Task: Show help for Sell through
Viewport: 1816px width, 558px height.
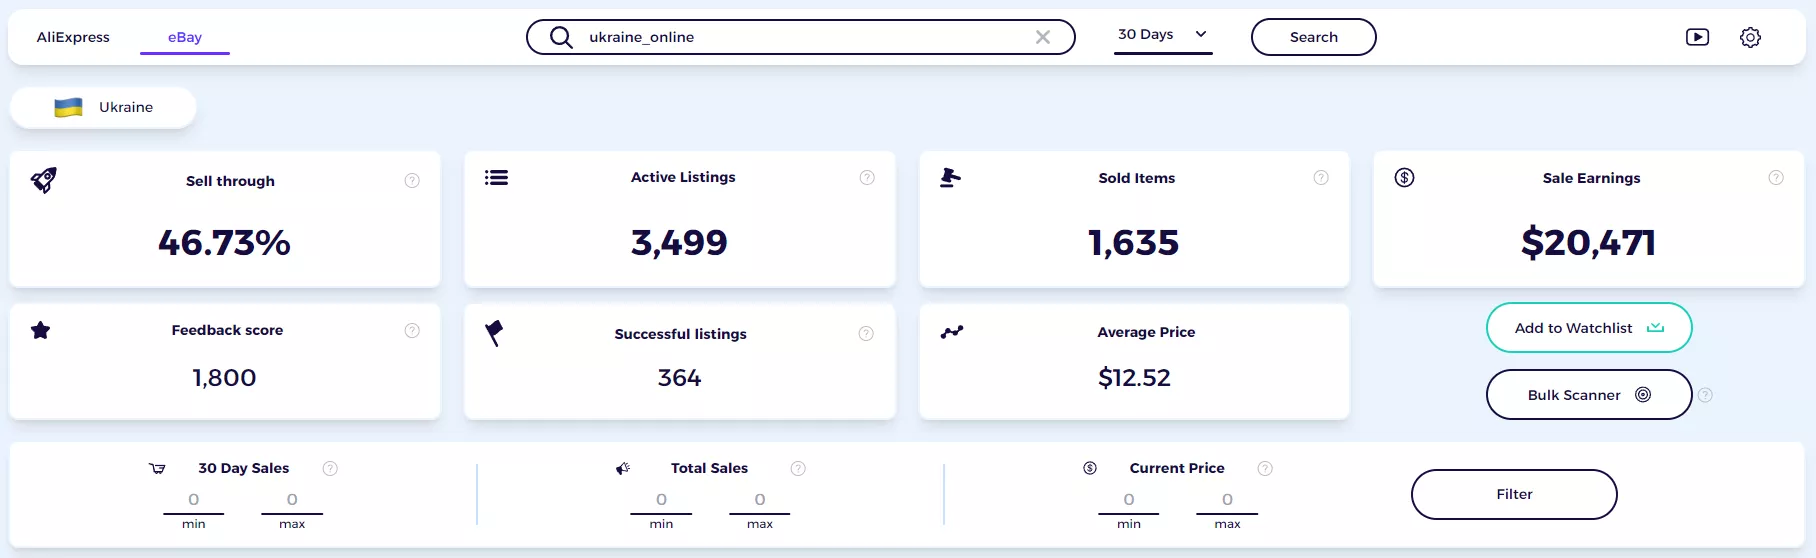Action: (x=412, y=181)
